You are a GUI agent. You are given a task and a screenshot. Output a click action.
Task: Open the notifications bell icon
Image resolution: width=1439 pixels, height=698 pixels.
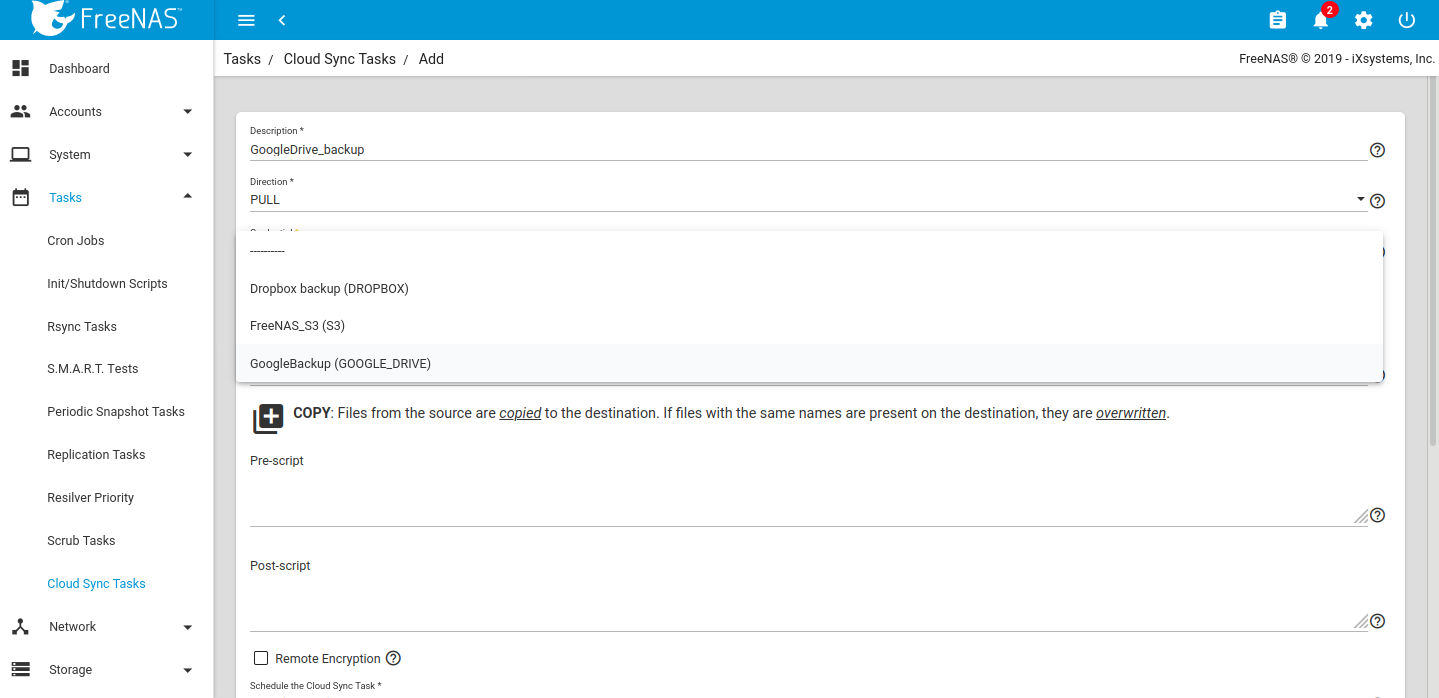[x=1321, y=20]
